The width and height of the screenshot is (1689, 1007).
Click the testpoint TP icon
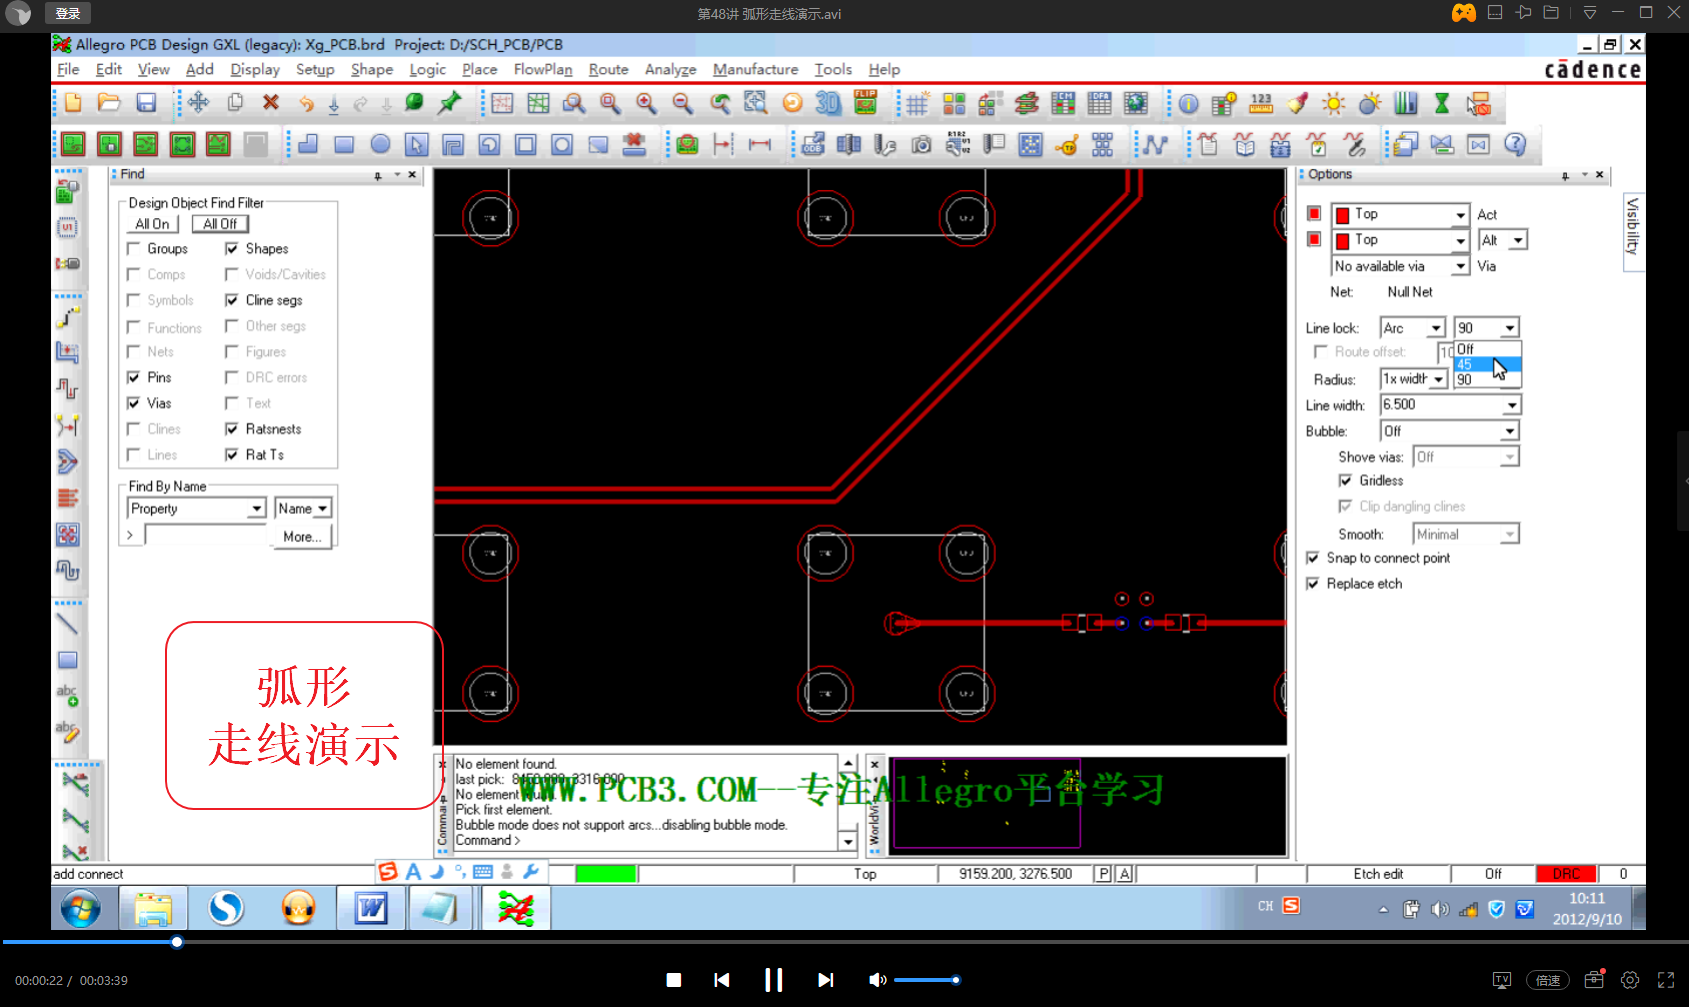tap(1067, 144)
